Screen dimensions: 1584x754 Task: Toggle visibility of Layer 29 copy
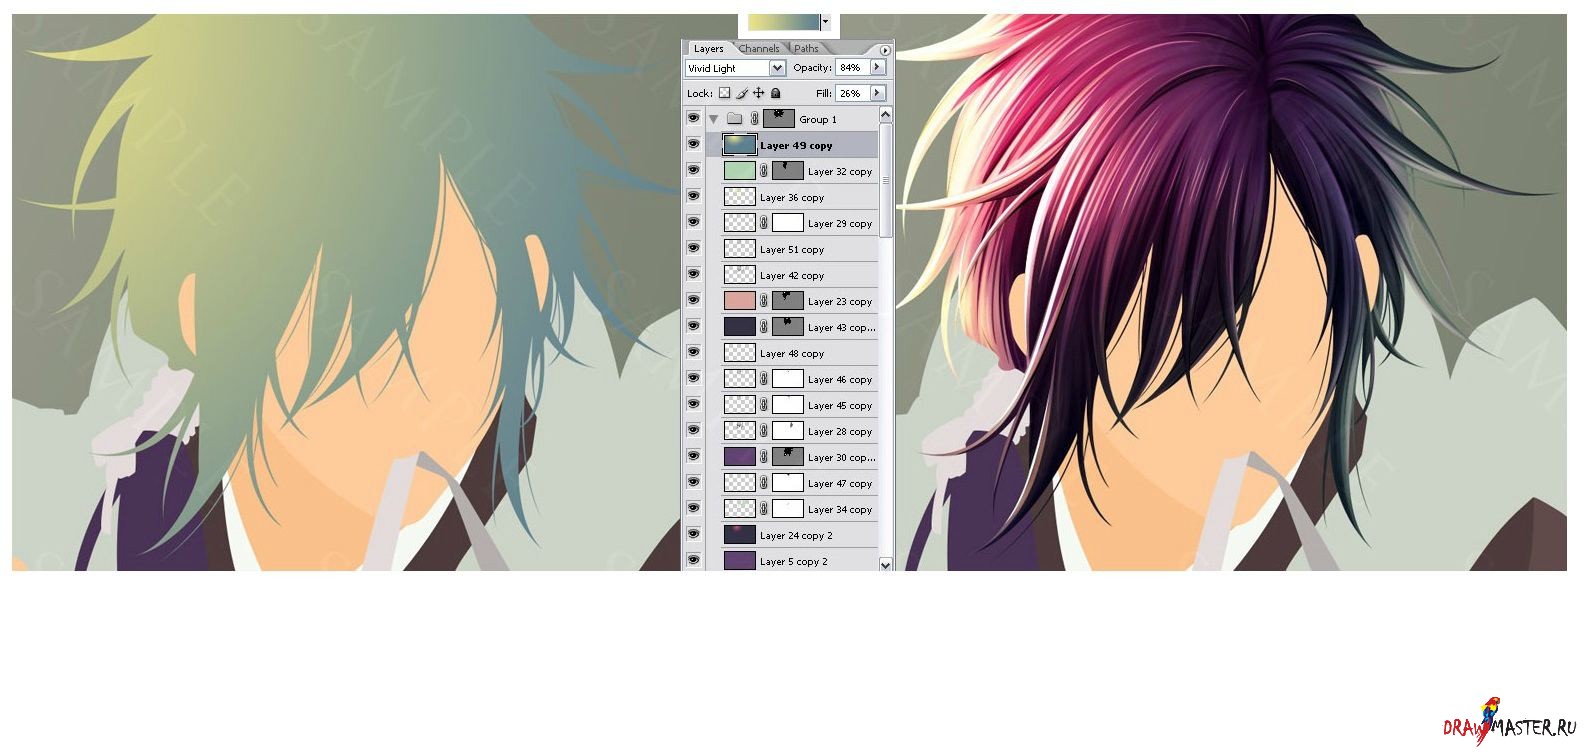pos(694,222)
